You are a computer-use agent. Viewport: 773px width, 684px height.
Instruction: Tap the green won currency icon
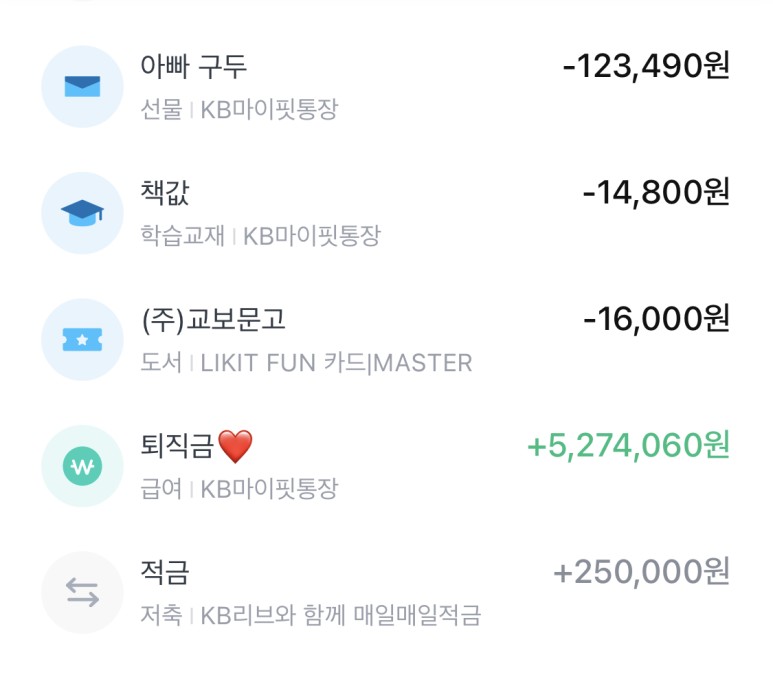[82, 466]
